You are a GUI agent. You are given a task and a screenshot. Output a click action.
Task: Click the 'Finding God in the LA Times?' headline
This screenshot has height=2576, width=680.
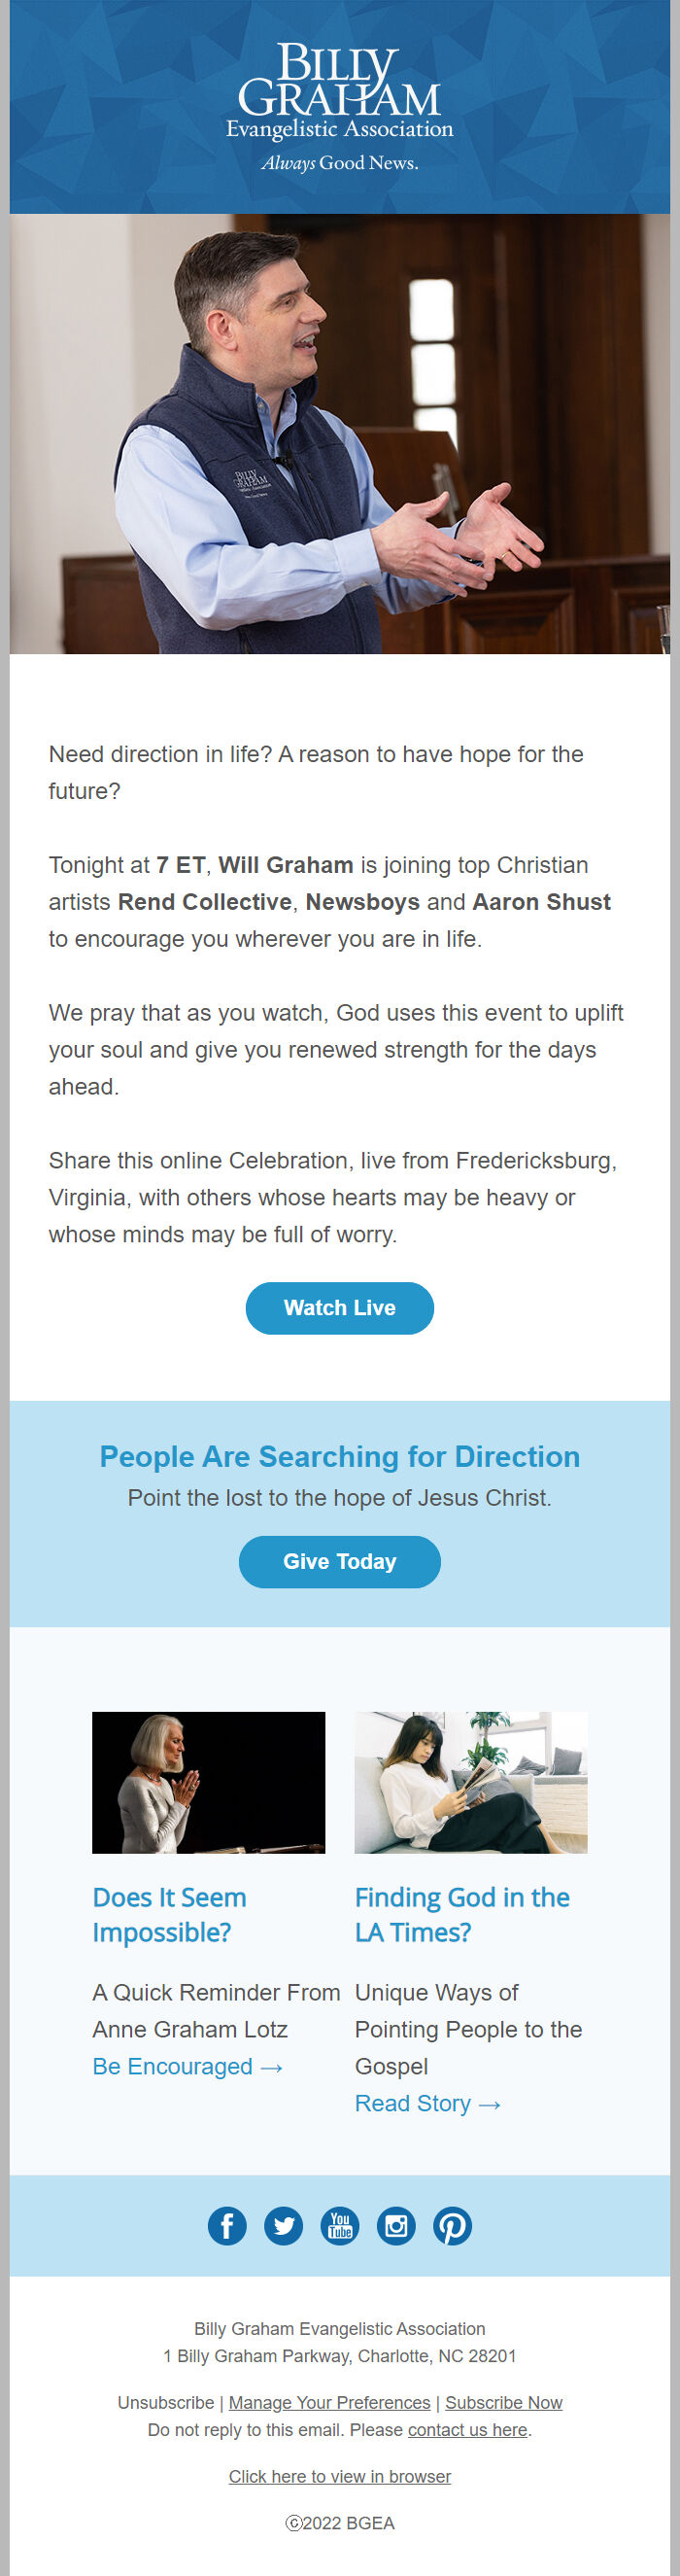462,1914
